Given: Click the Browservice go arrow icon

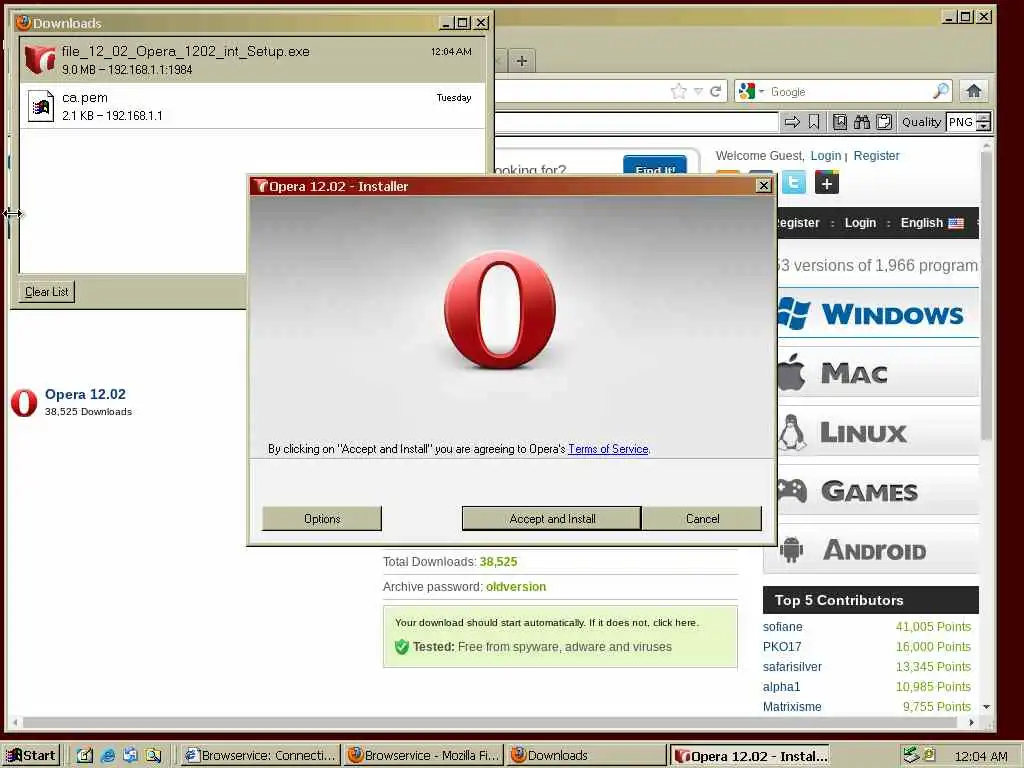Looking at the screenshot, I should (x=792, y=122).
